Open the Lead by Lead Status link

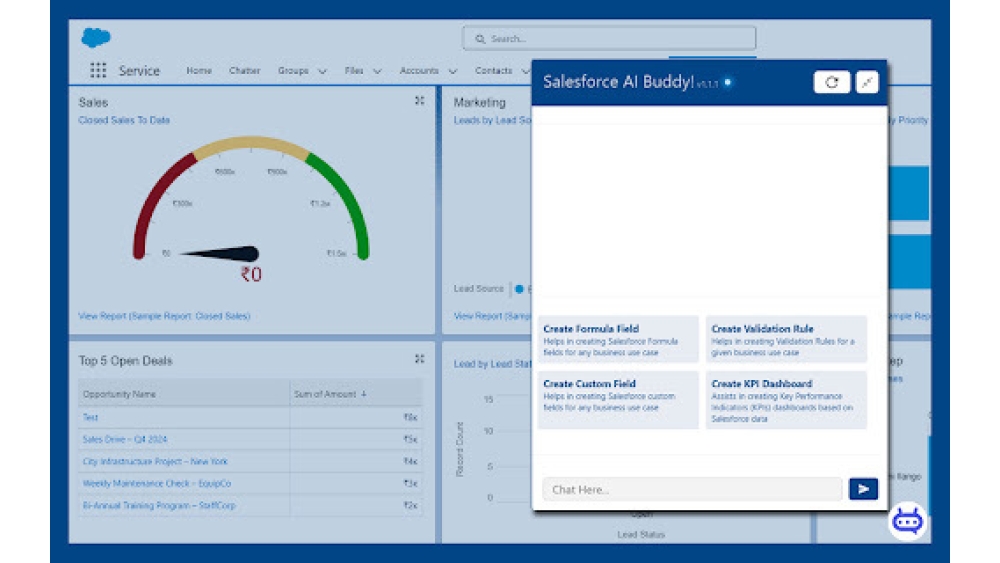pos(492,363)
